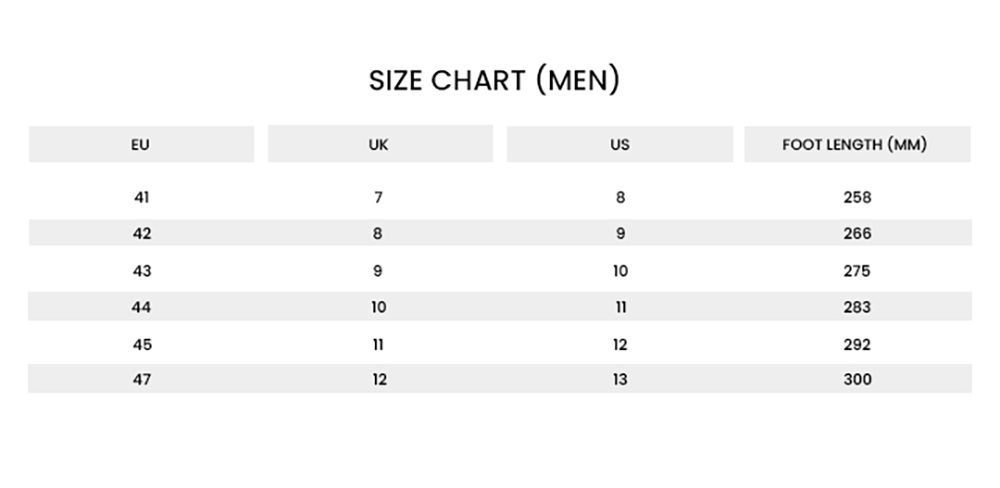Click US size 10 cell
The width and height of the screenshot is (1000, 488).
point(620,271)
